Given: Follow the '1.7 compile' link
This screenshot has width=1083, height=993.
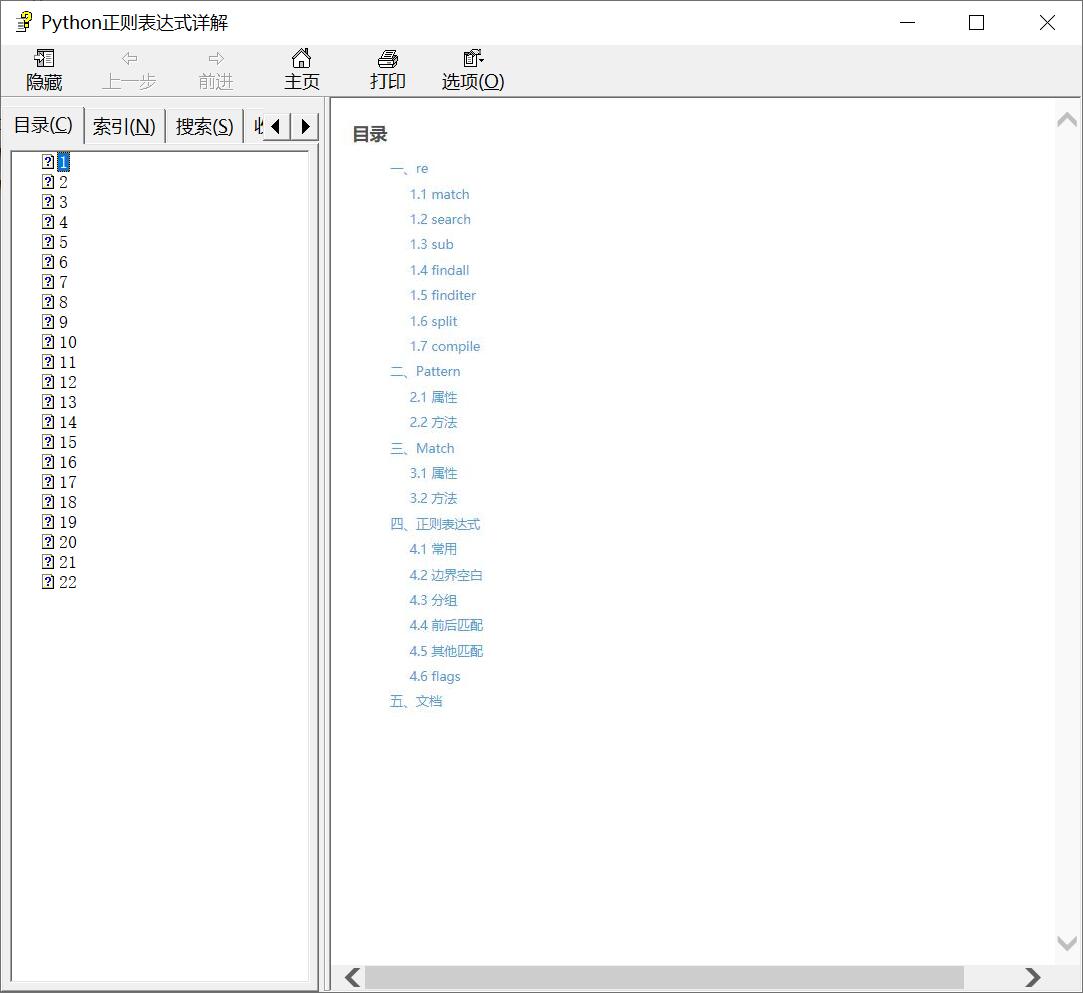Looking at the screenshot, I should (444, 346).
